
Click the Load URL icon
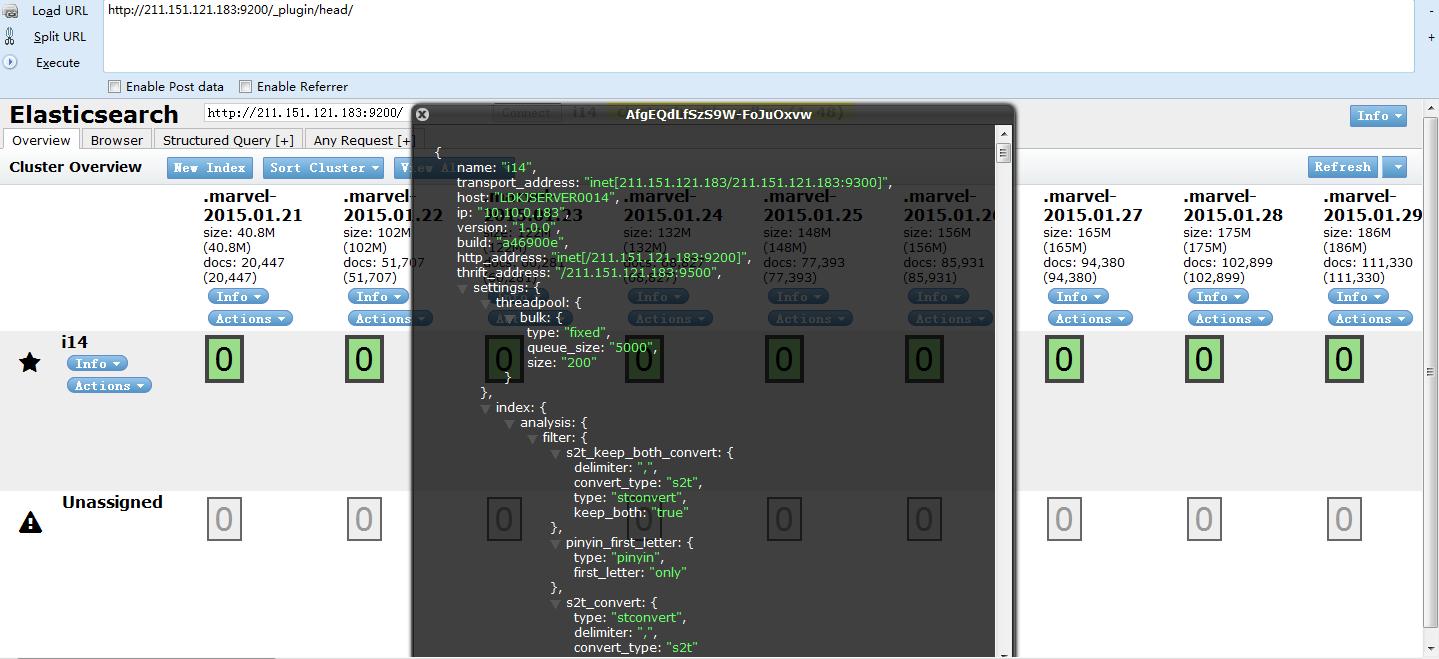9,10
